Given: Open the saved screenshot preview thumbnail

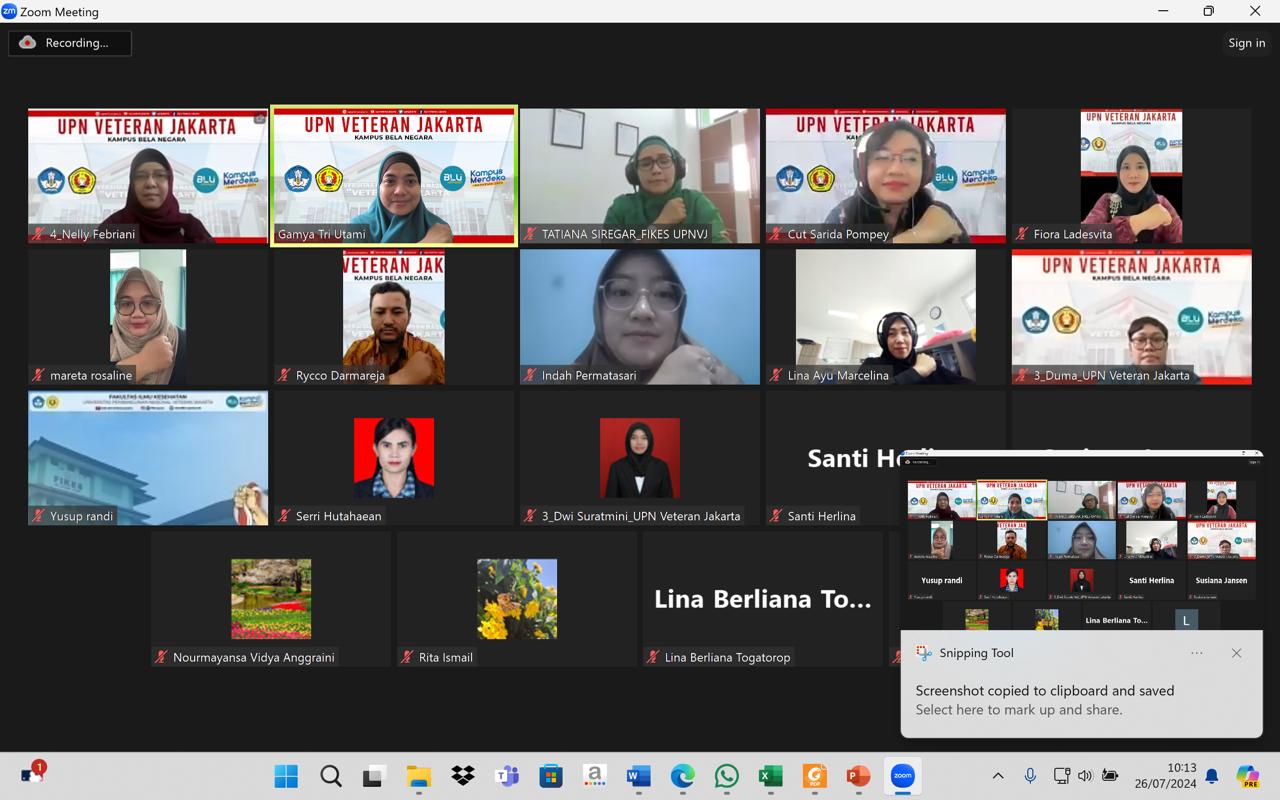Looking at the screenshot, I should (x=1081, y=540).
